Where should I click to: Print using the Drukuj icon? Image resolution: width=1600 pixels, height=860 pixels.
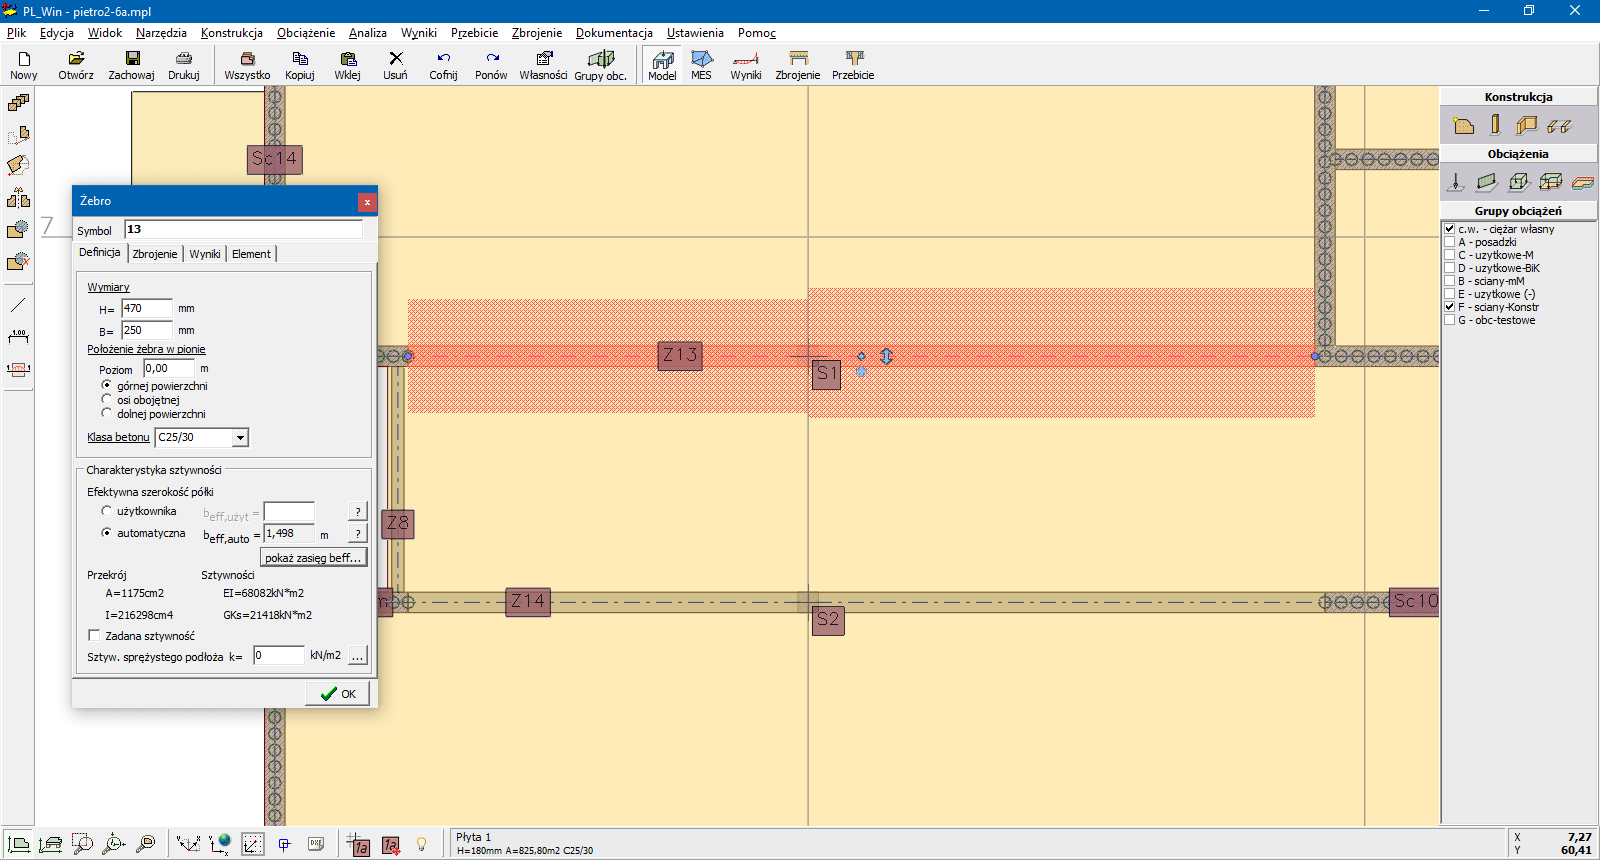tap(184, 65)
